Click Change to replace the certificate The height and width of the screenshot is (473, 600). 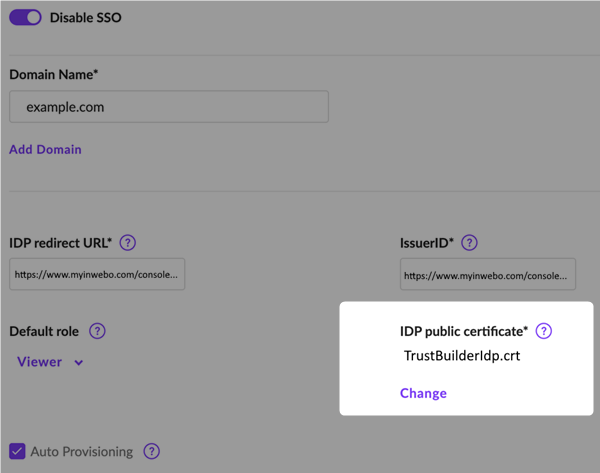[x=423, y=393]
